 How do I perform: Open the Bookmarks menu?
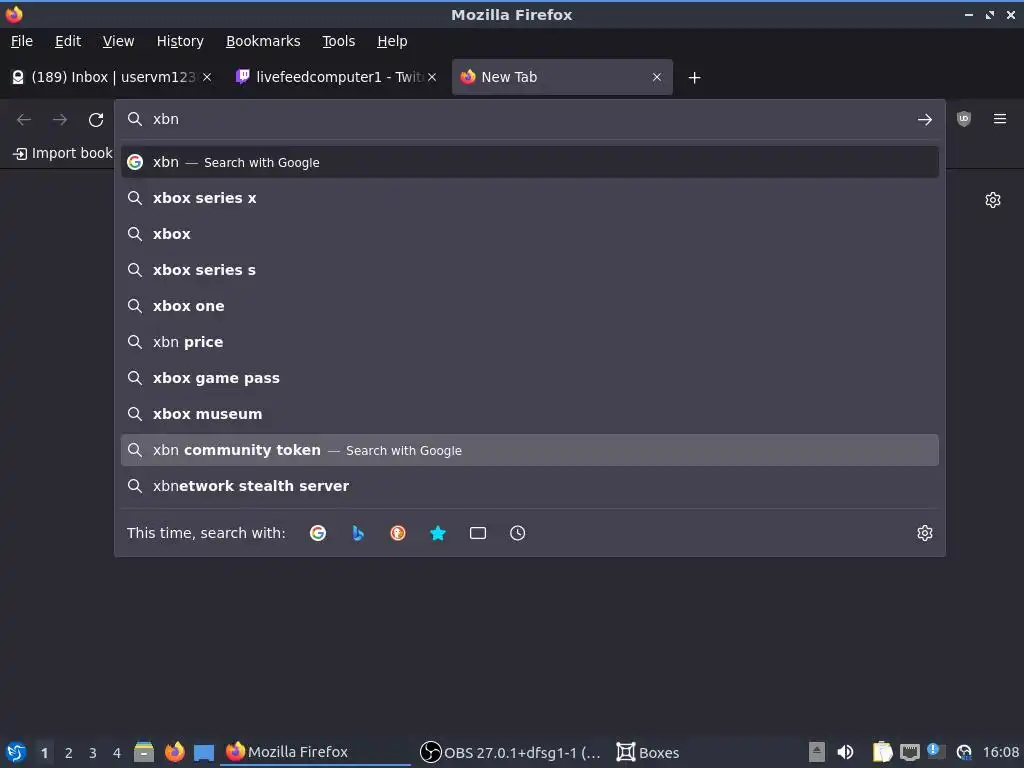click(x=263, y=41)
